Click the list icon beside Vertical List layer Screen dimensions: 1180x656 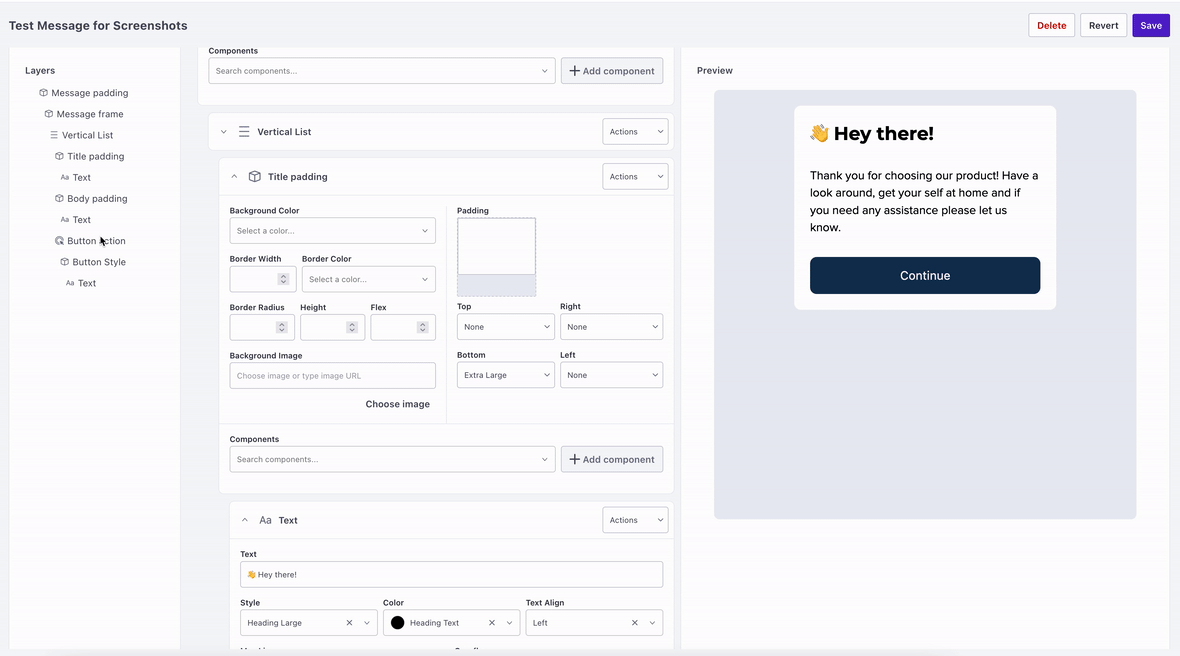point(54,135)
